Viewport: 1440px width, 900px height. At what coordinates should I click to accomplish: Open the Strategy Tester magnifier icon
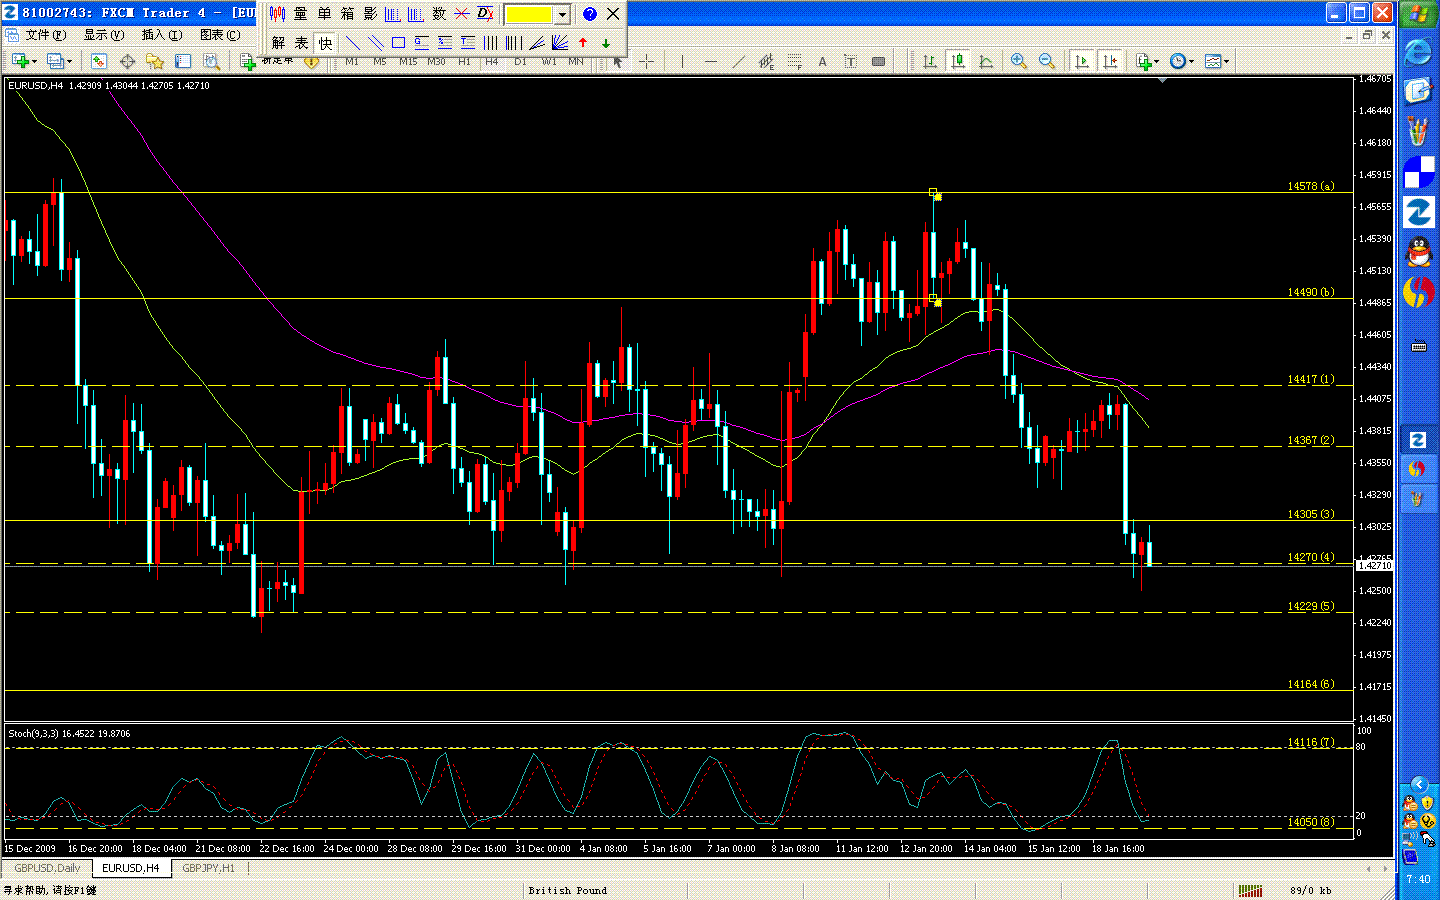[x=211, y=62]
